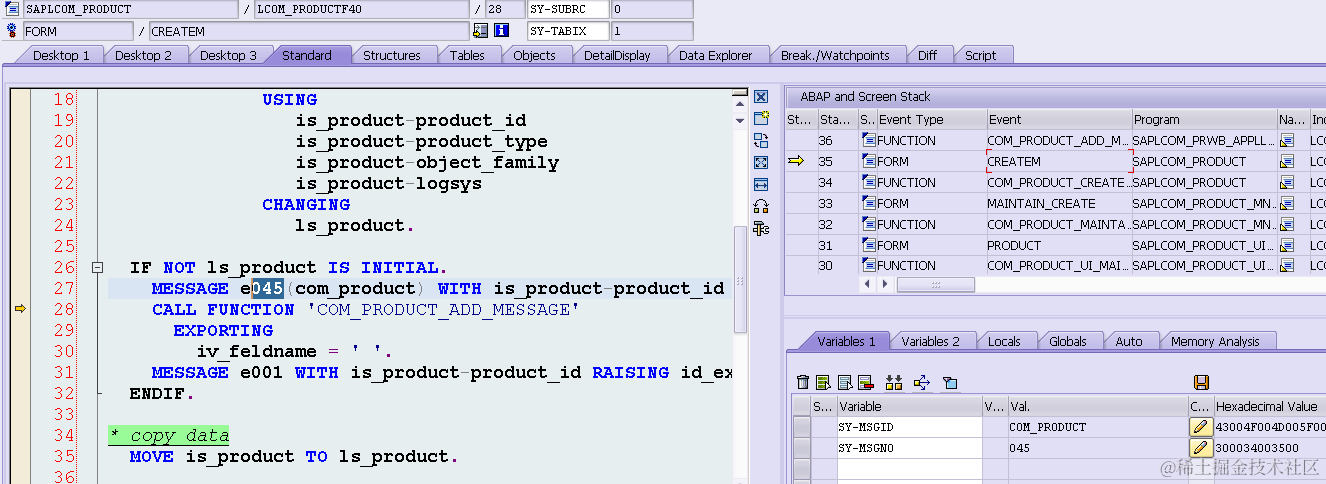Open the Tables tab
Screen dimensions: 1326x484
[467, 56]
